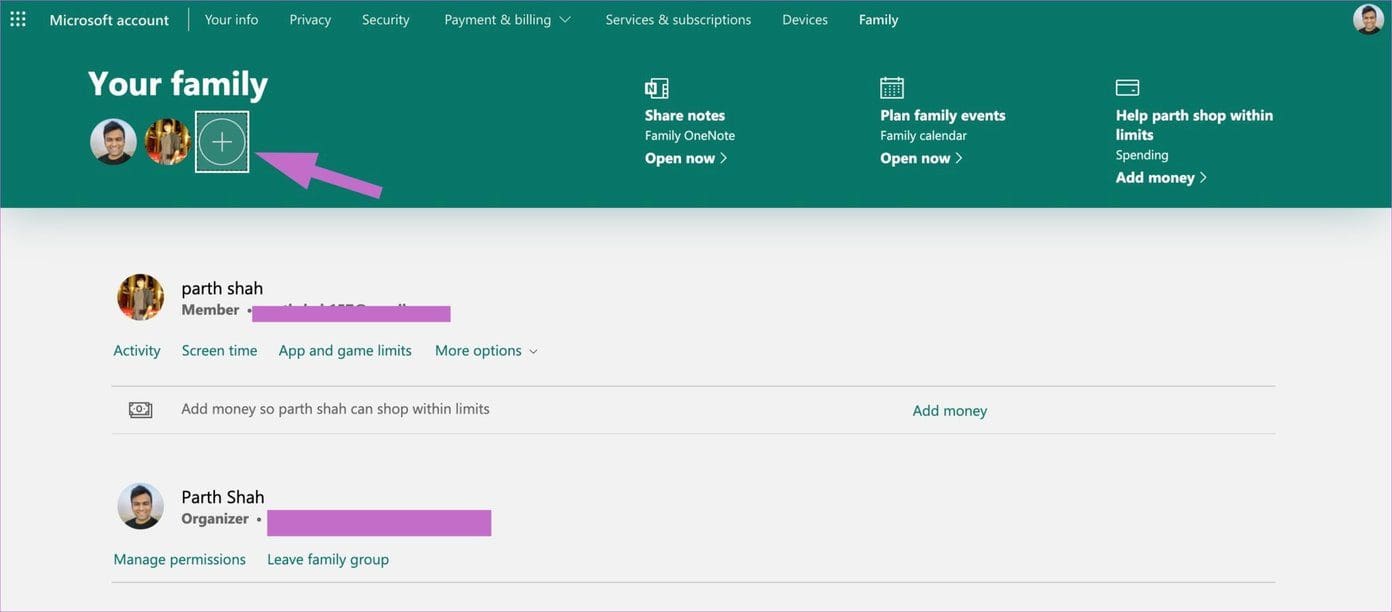Open the Microsoft apps launcher grid
1392x612 pixels.
click(x=18, y=19)
